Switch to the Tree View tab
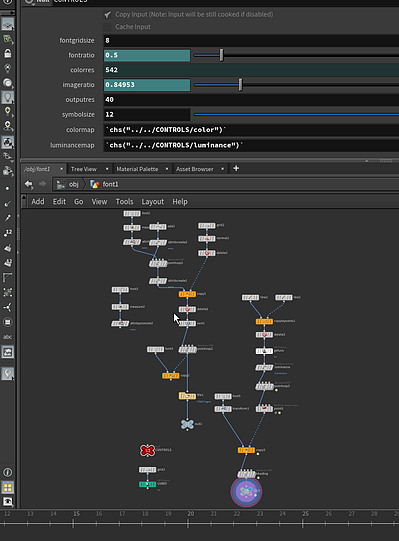 84,169
